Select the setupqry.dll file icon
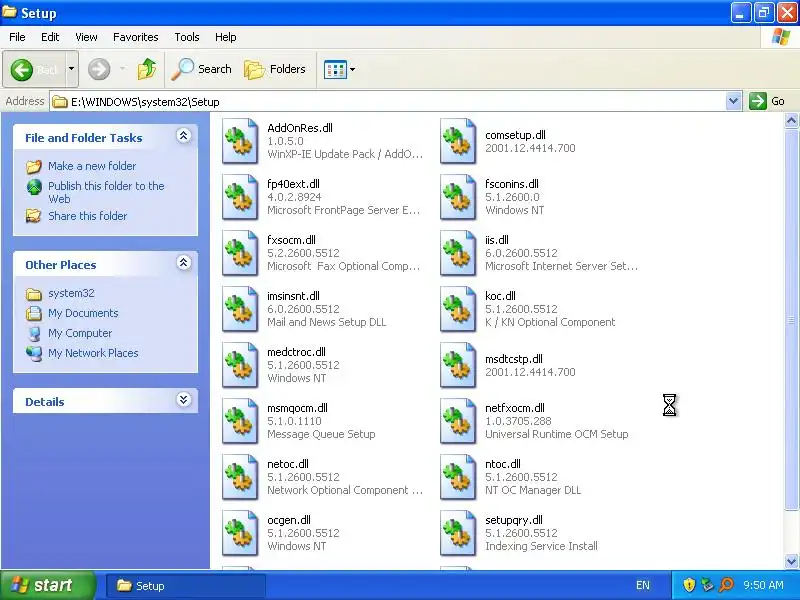800x600 pixels. click(x=458, y=533)
